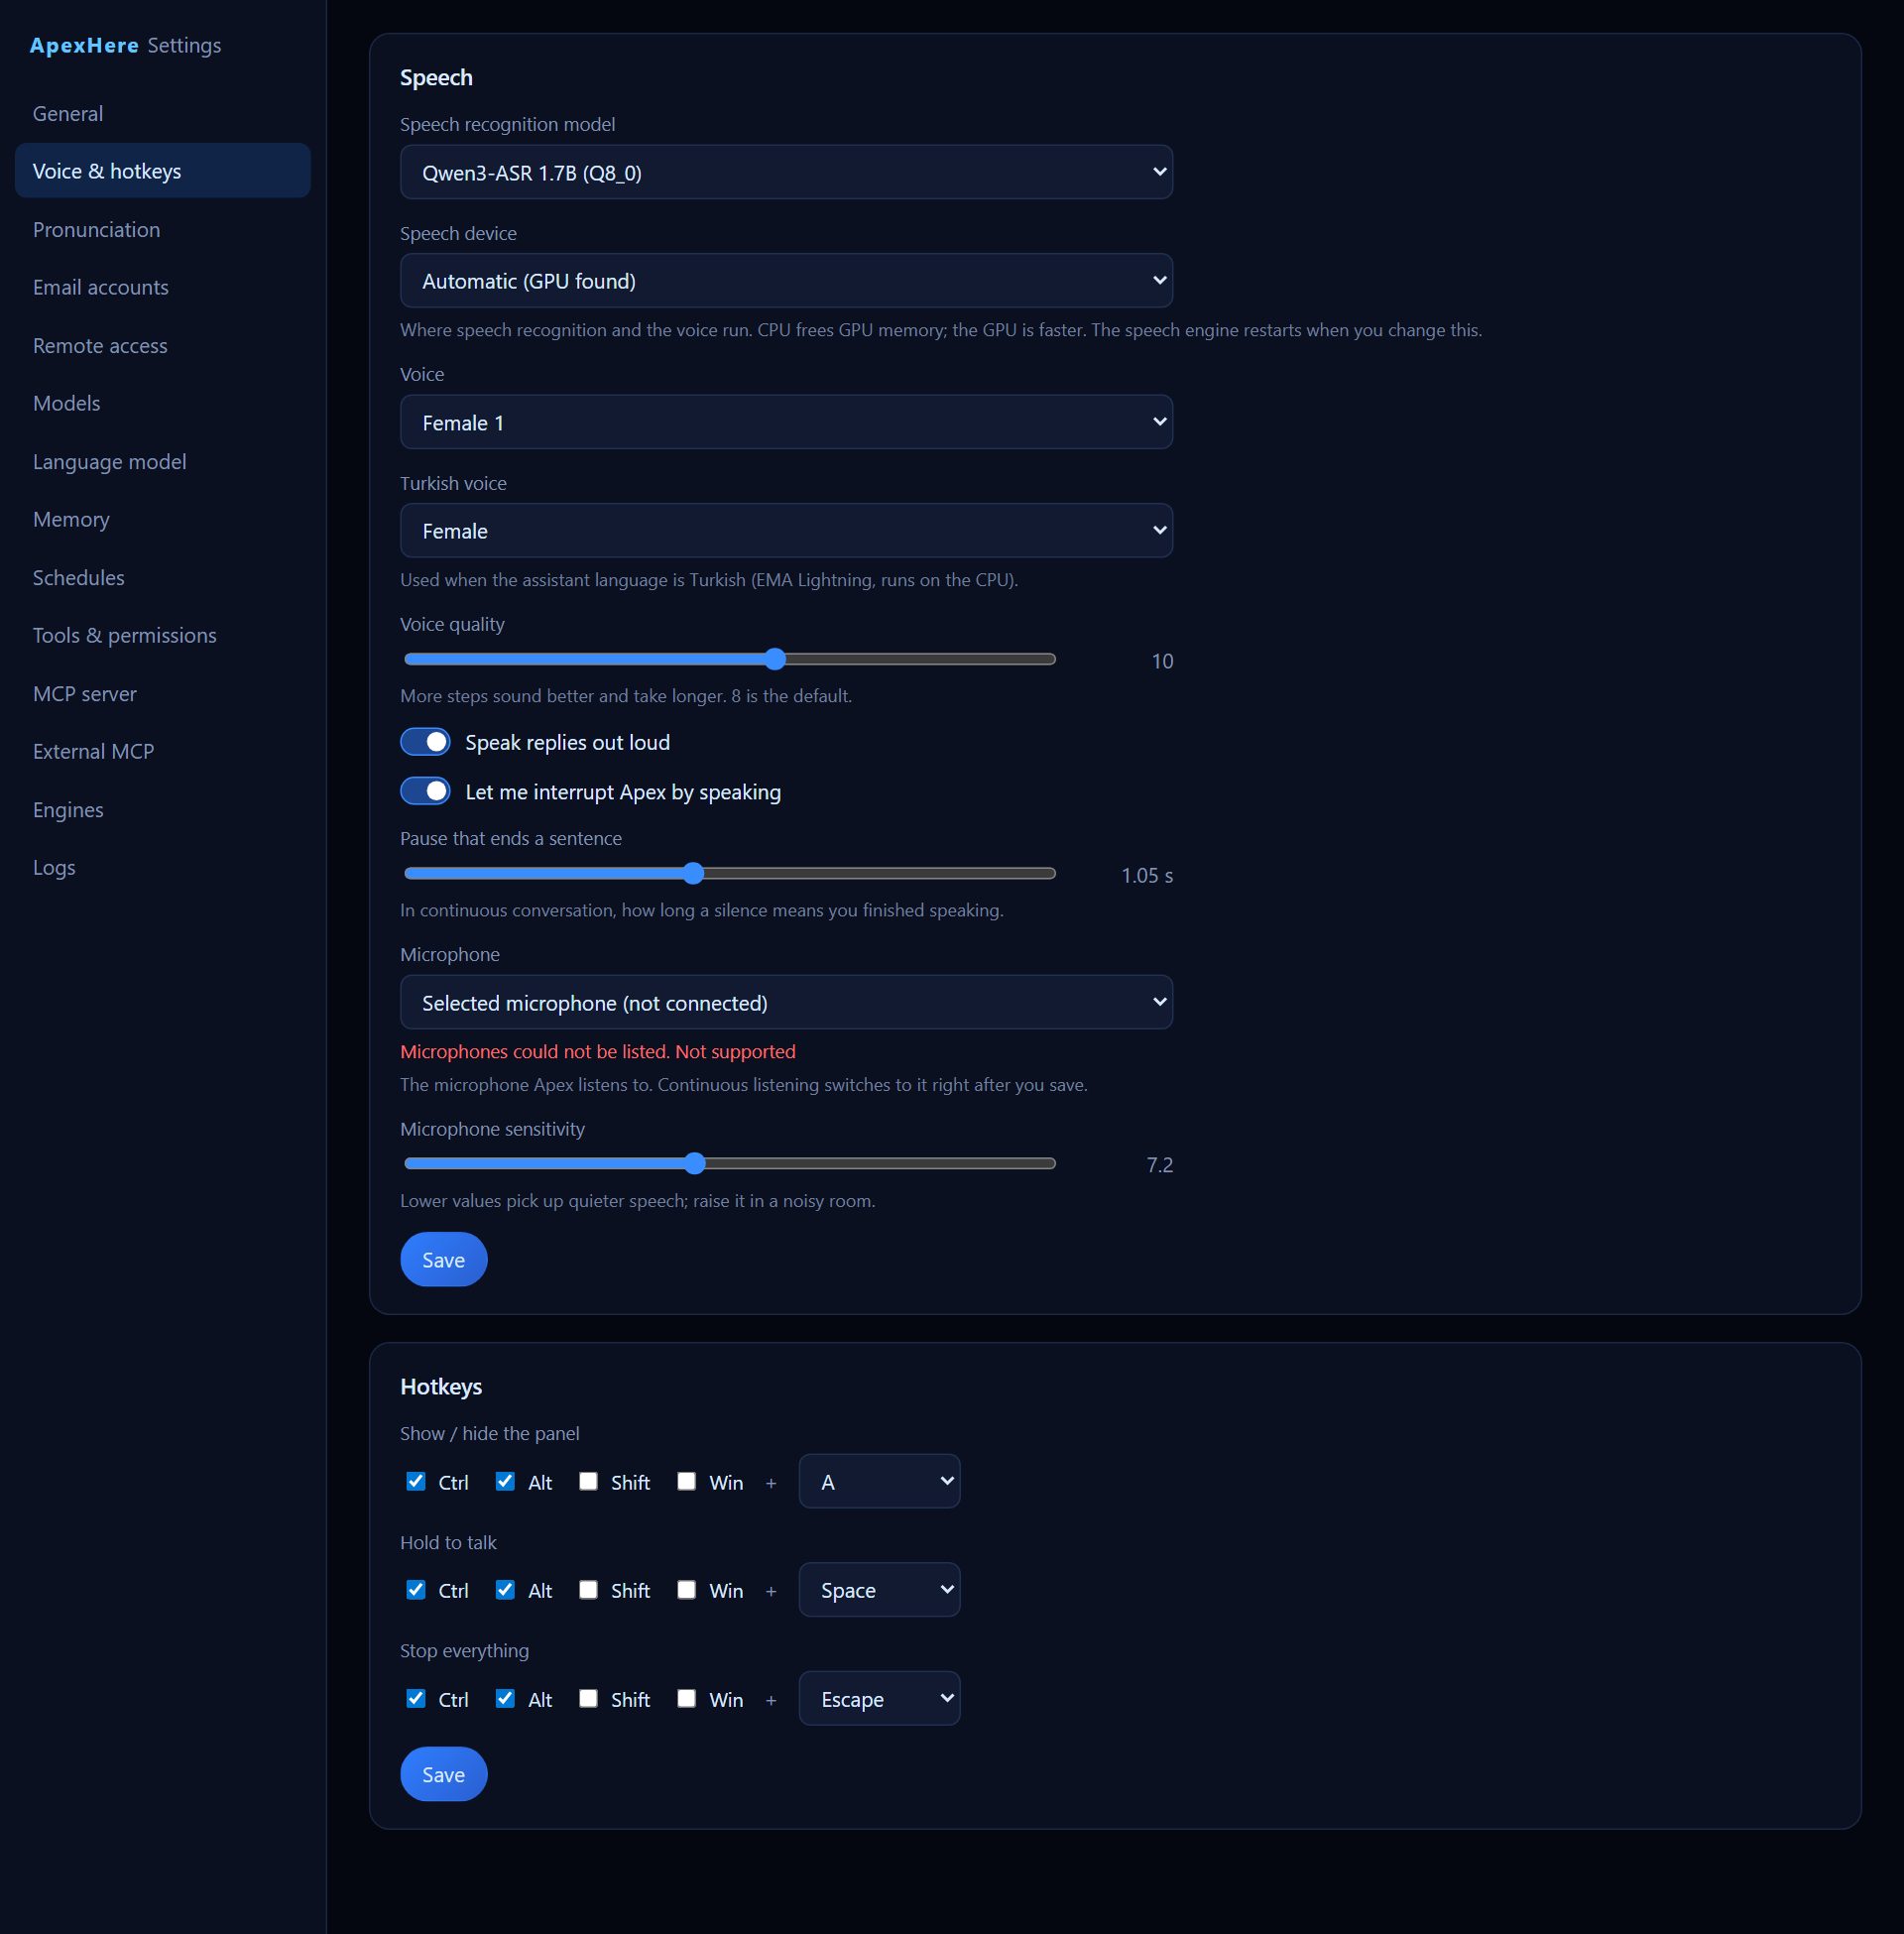Save the Hotkeys settings

443,1774
